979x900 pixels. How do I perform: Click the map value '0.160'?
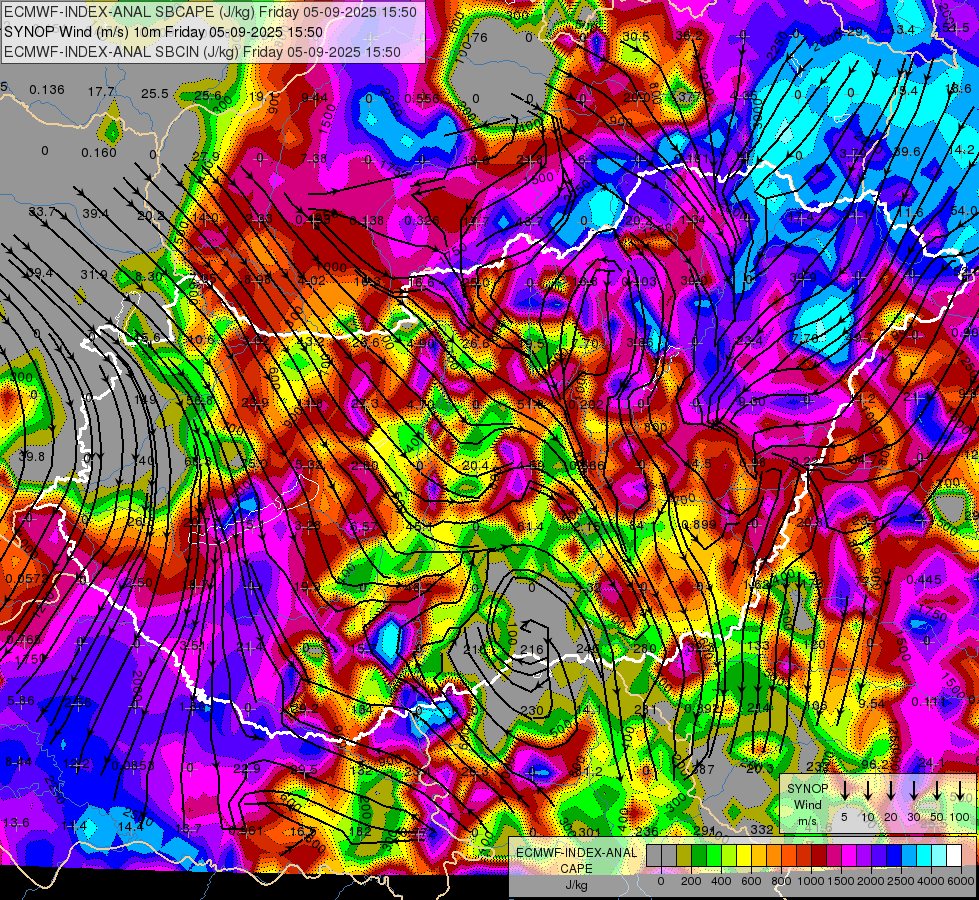pos(99,152)
